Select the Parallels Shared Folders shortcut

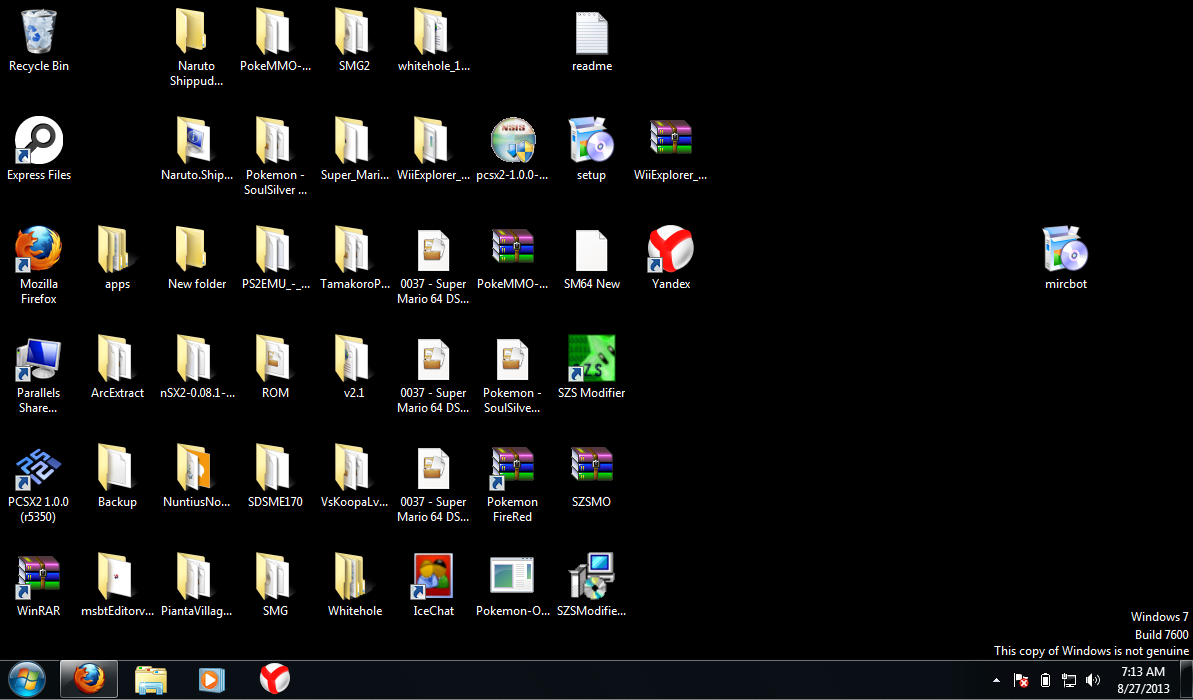click(38, 359)
